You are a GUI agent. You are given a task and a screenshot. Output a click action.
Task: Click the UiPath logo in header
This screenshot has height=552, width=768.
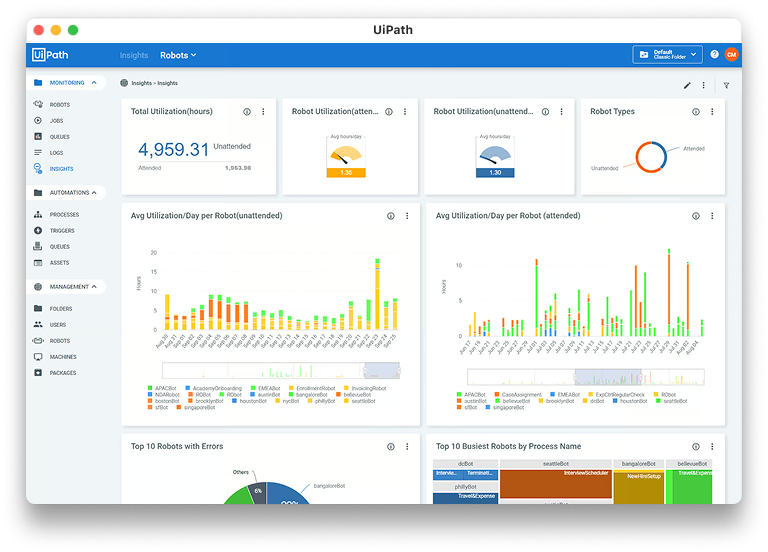[50, 55]
